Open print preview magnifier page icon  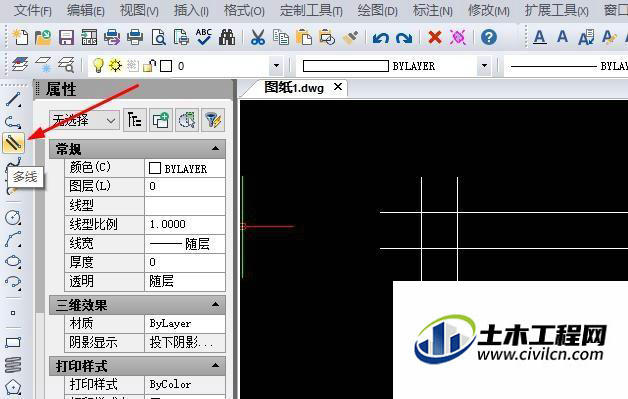click(159, 37)
